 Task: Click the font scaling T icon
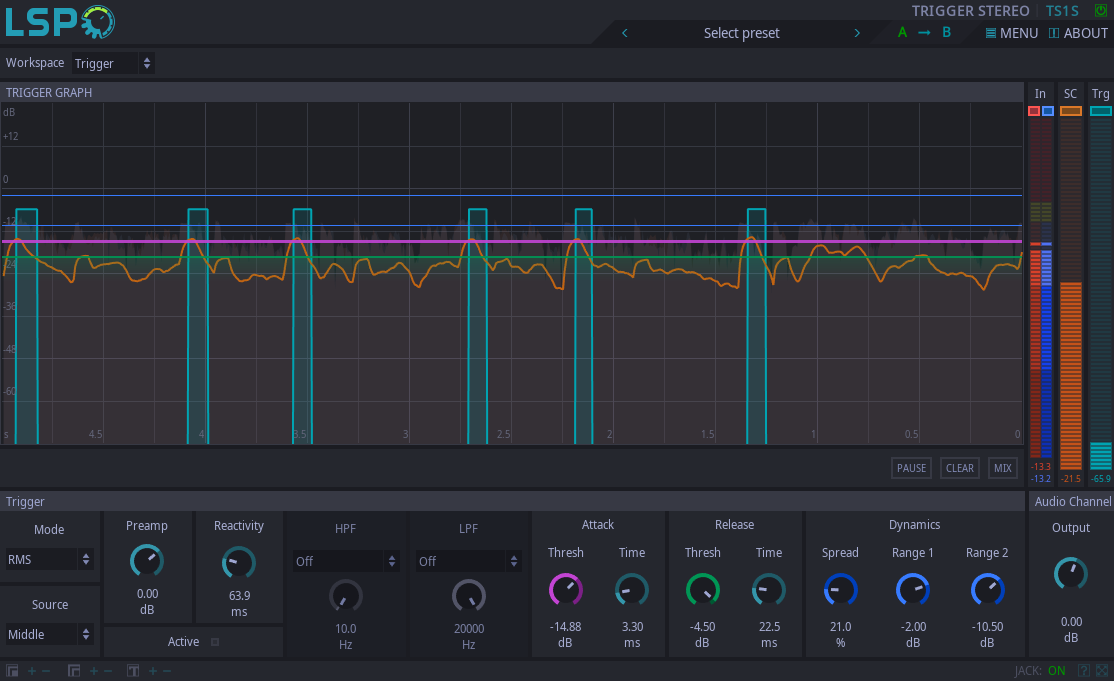(x=133, y=670)
